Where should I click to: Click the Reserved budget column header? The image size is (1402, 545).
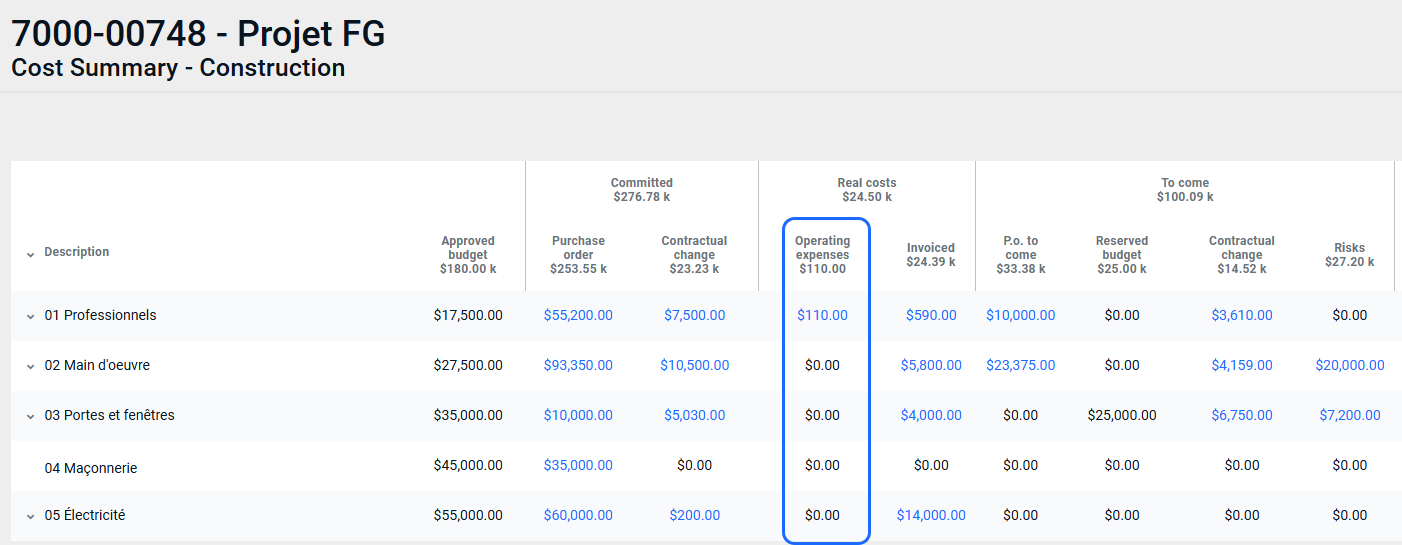point(1122,255)
